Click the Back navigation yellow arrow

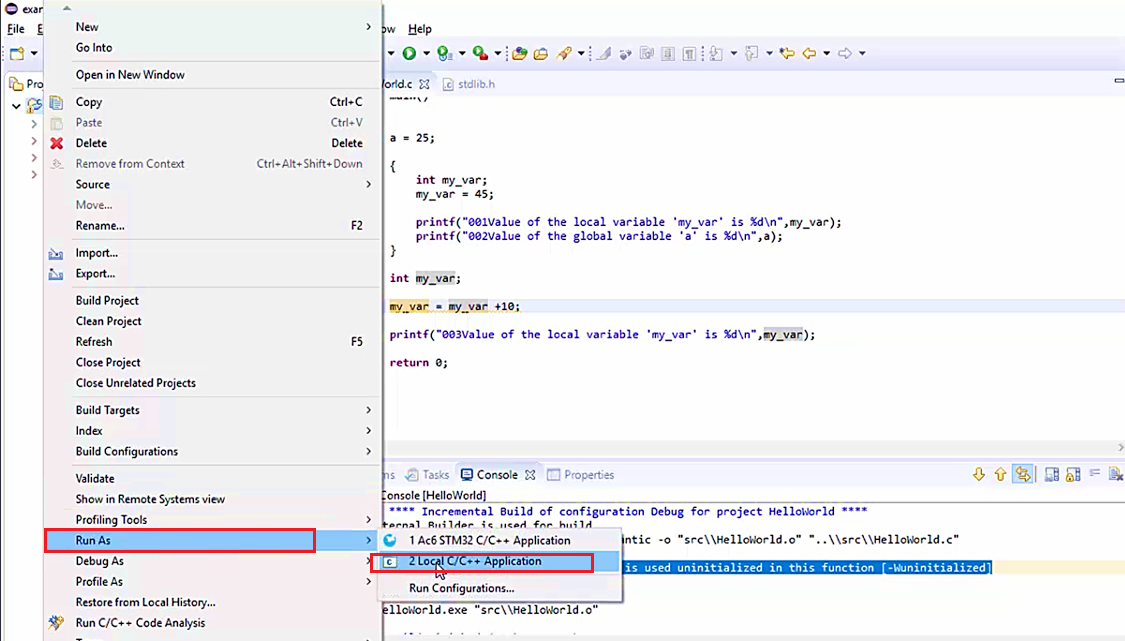click(x=809, y=53)
